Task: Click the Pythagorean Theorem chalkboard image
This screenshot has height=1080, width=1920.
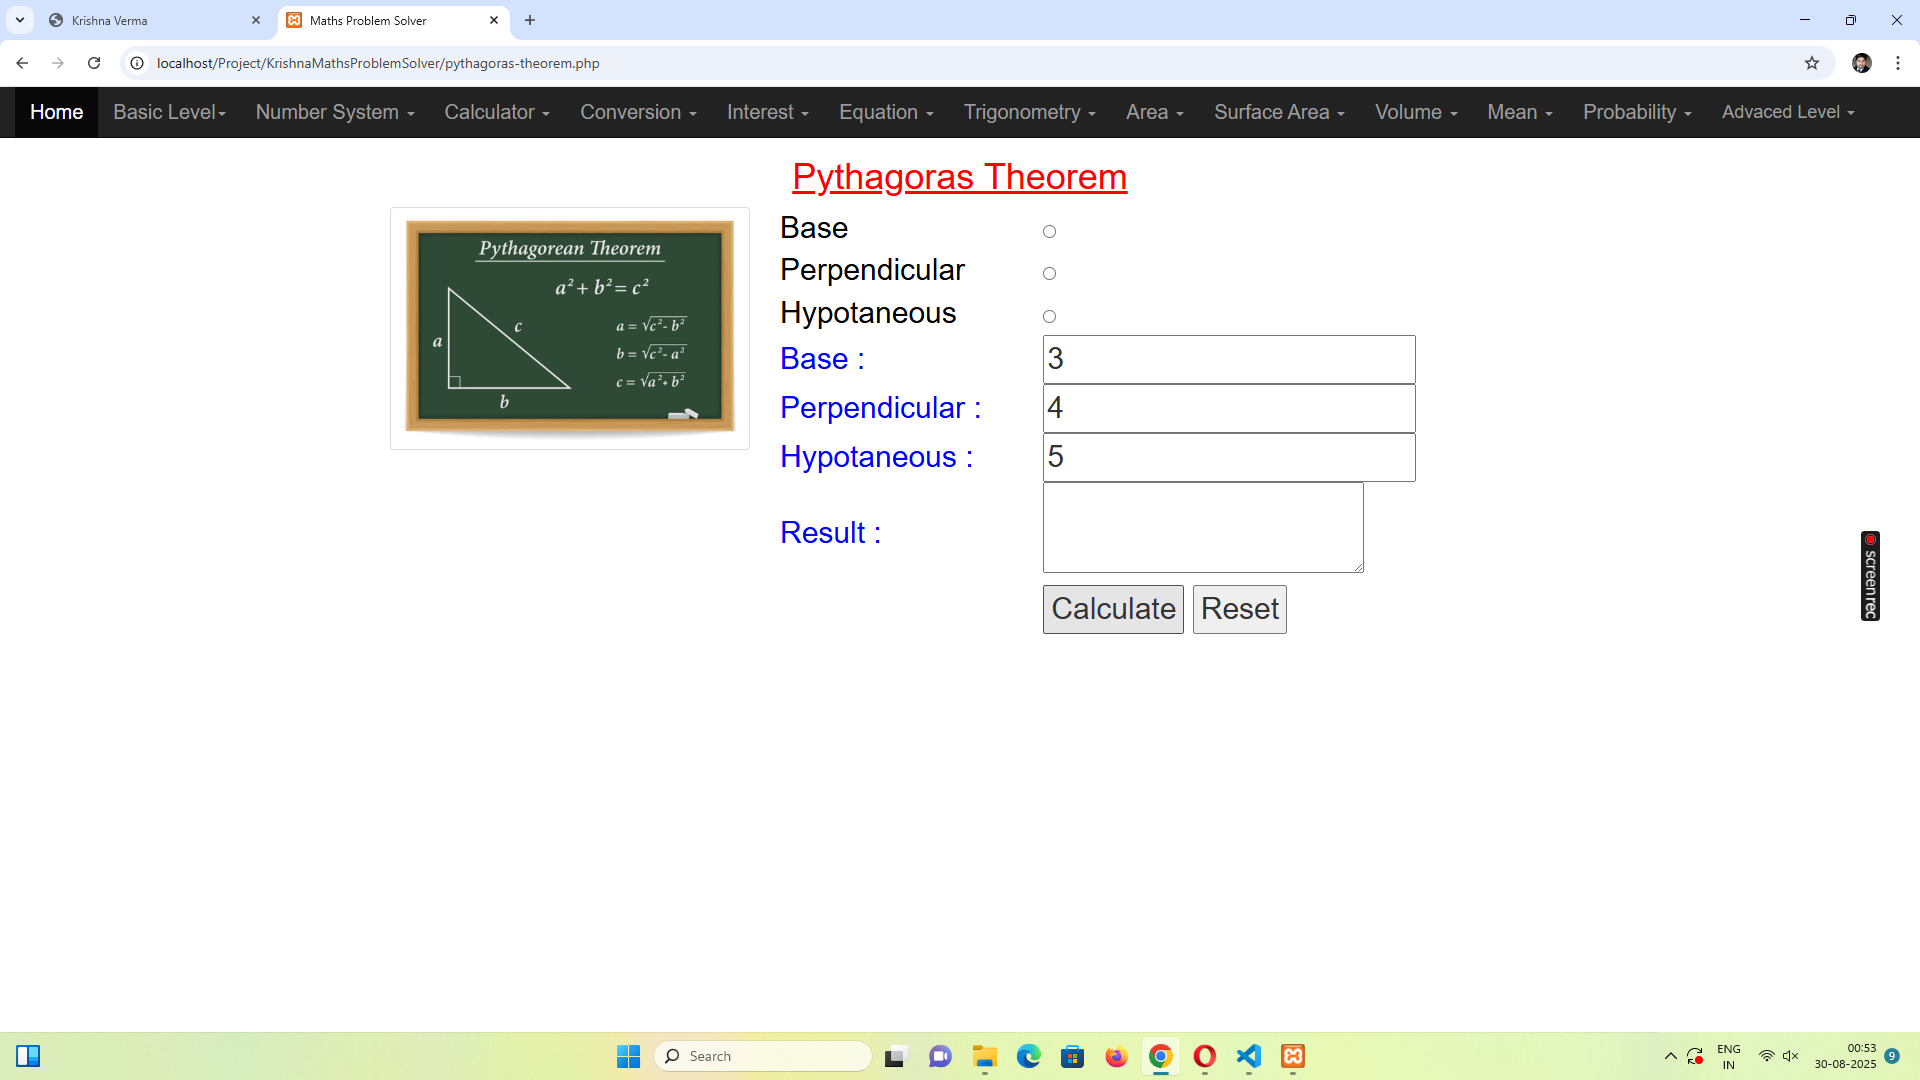Action: point(570,328)
